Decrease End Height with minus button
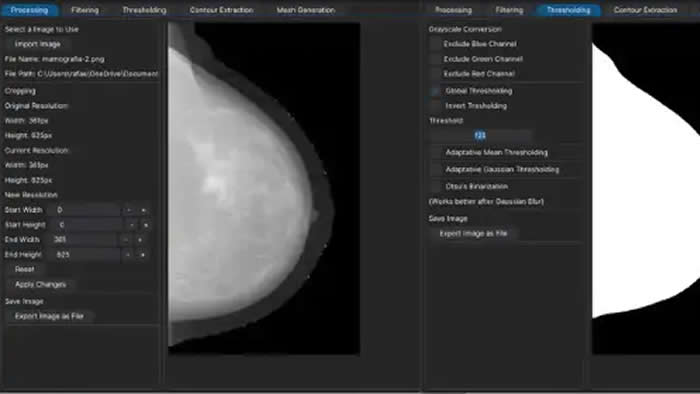This screenshot has height=394, width=700. coord(128,255)
